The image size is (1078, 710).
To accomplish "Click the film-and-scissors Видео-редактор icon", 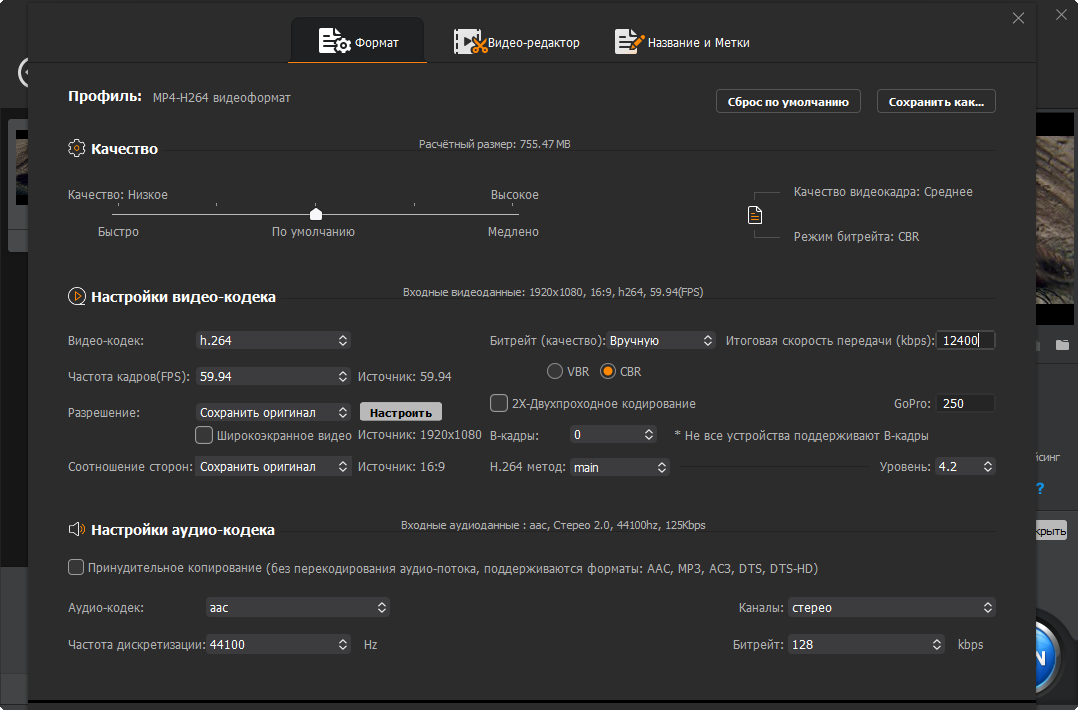I will (x=469, y=42).
